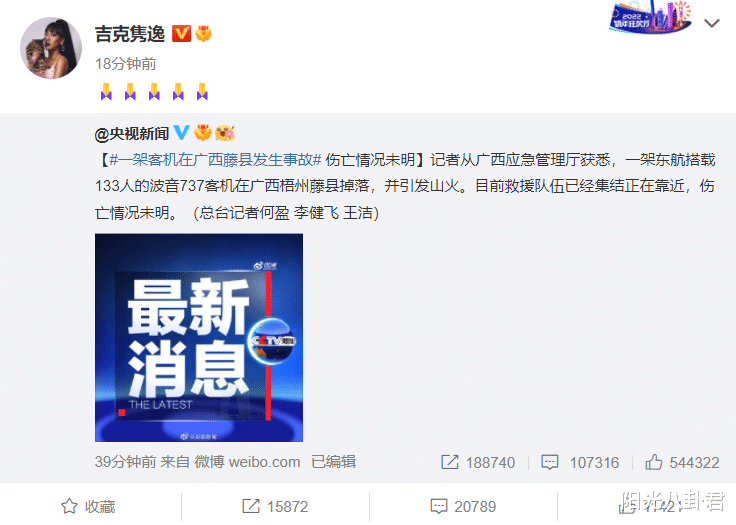Click 18分钟前 post timestamp

click(x=125, y=64)
